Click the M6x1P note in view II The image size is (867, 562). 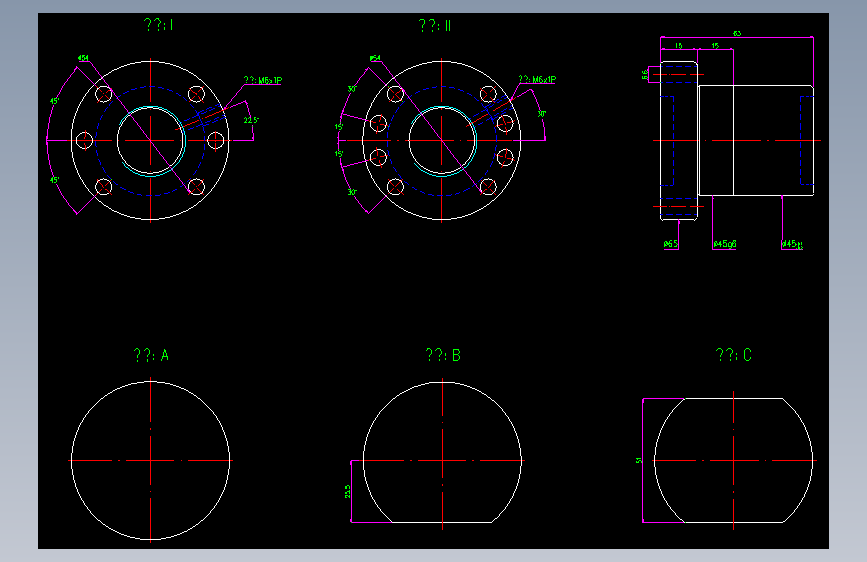click(x=537, y=79)
